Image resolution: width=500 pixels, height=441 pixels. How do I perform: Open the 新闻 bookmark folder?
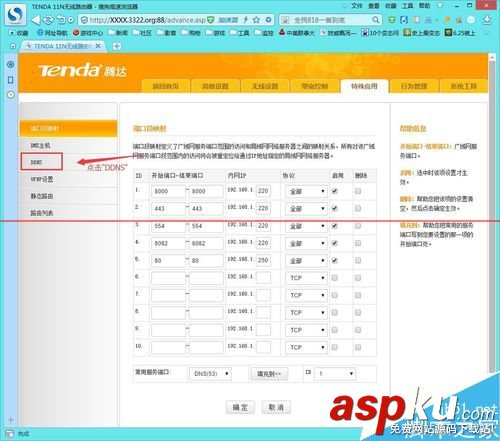(118, 33)
